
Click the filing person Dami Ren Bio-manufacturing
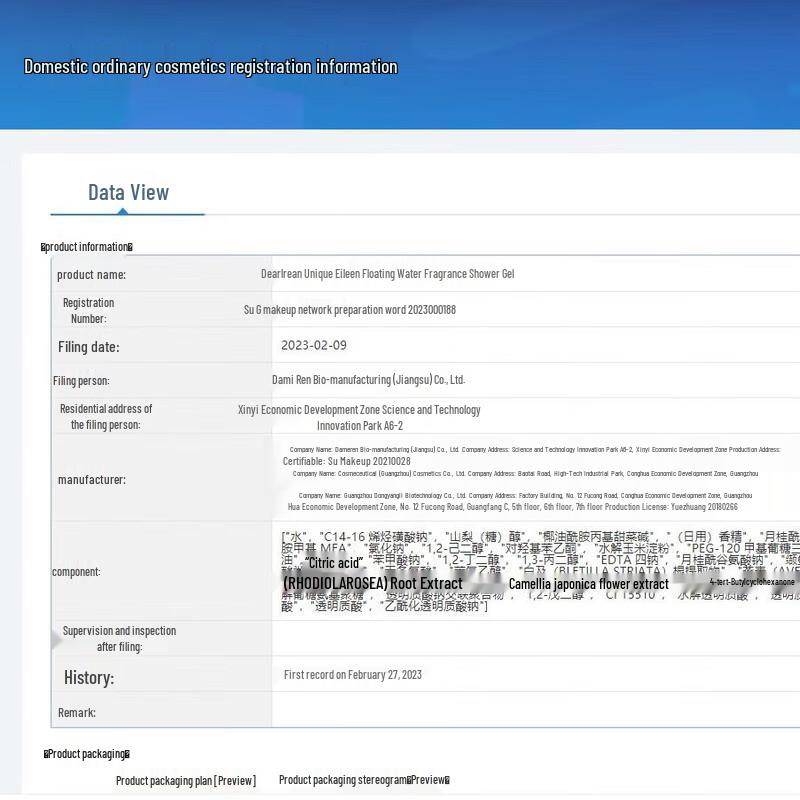point(368,380)
